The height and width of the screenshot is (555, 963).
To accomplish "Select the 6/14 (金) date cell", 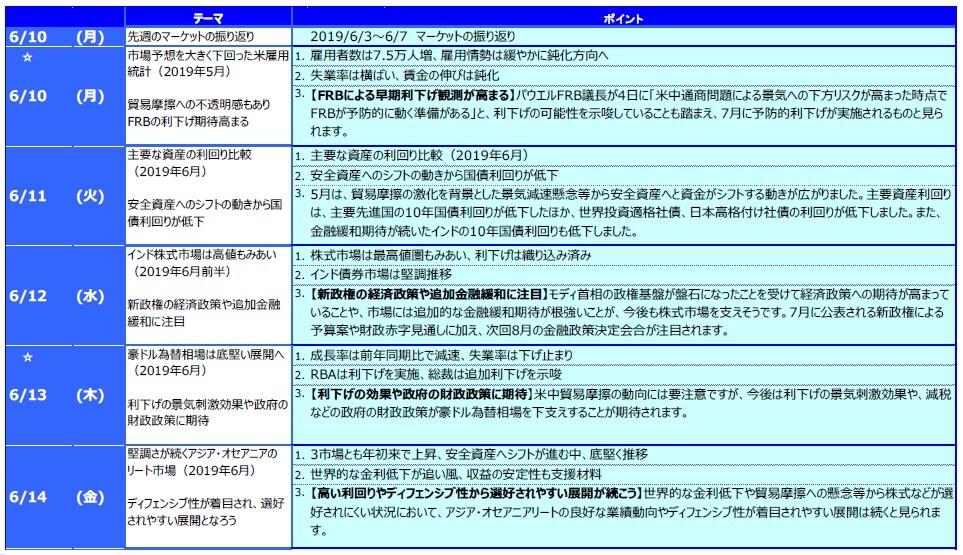I will 60,496.
